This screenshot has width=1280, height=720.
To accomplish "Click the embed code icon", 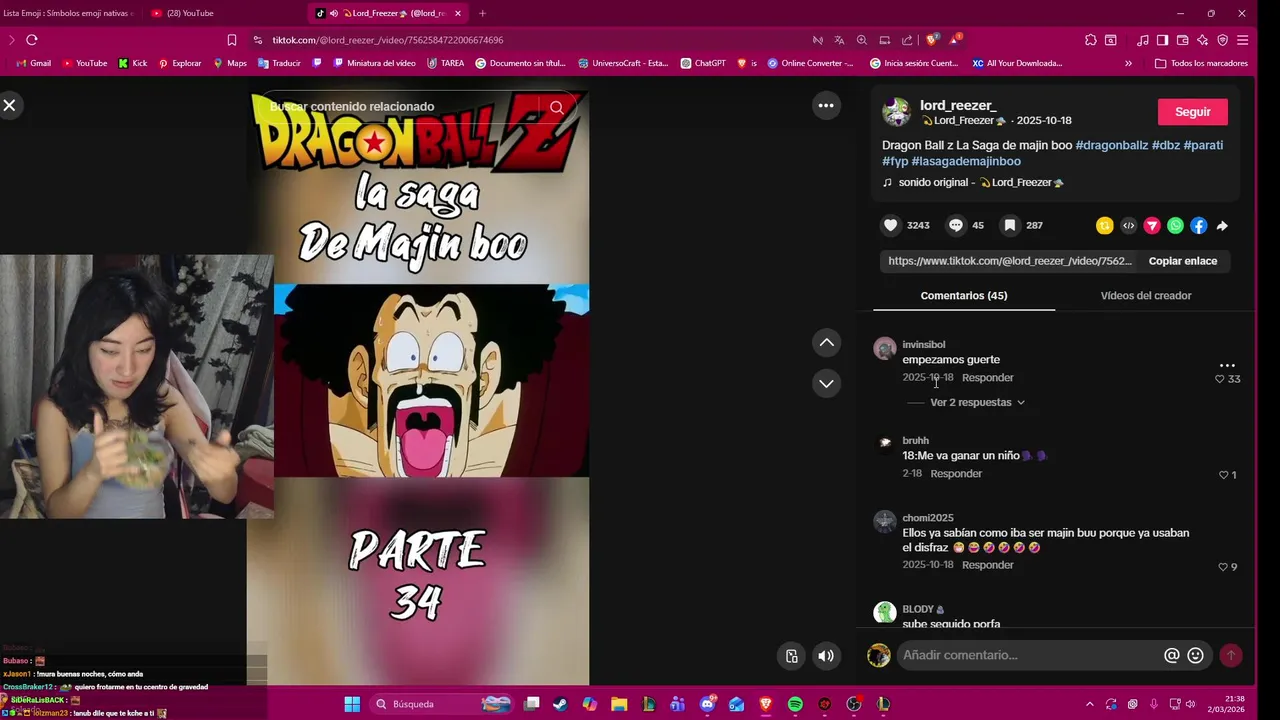I will 1129,226.
